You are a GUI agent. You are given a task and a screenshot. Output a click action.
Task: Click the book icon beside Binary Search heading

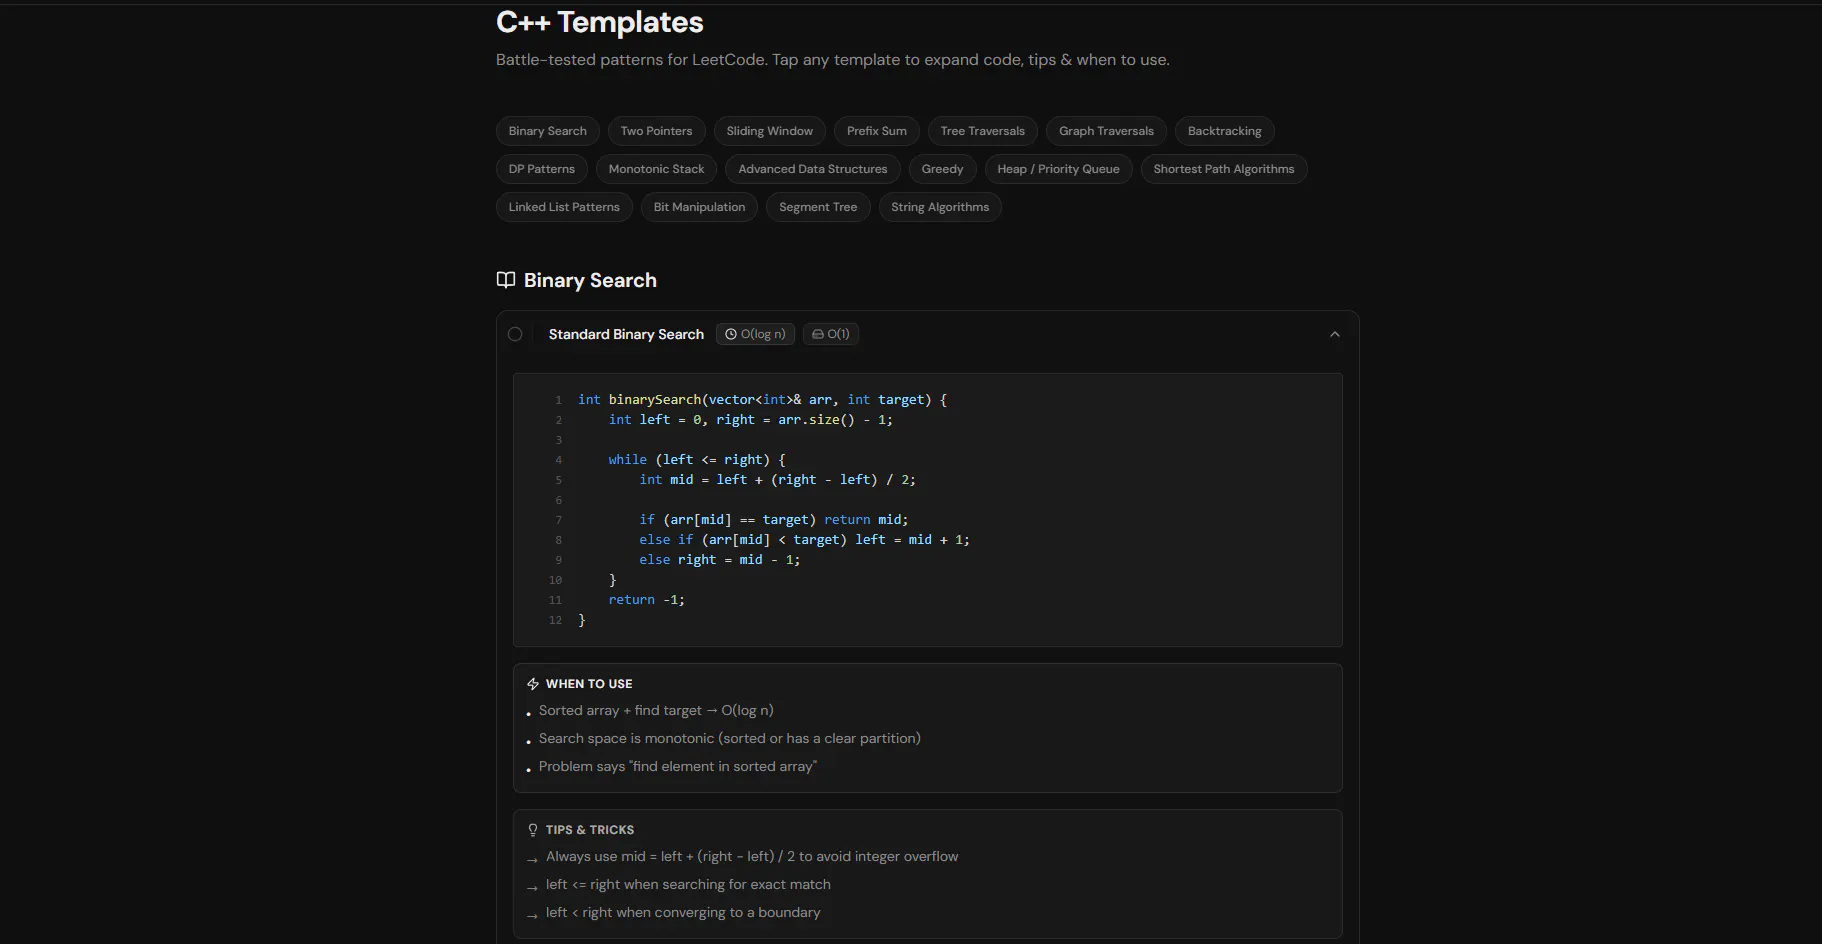506,280
